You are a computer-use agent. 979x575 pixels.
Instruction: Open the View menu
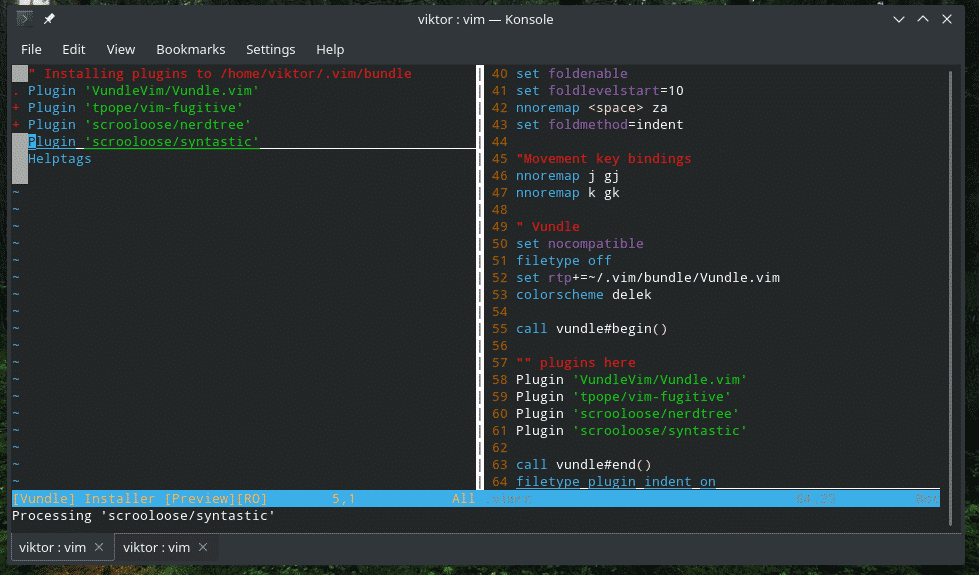[120, 49]
